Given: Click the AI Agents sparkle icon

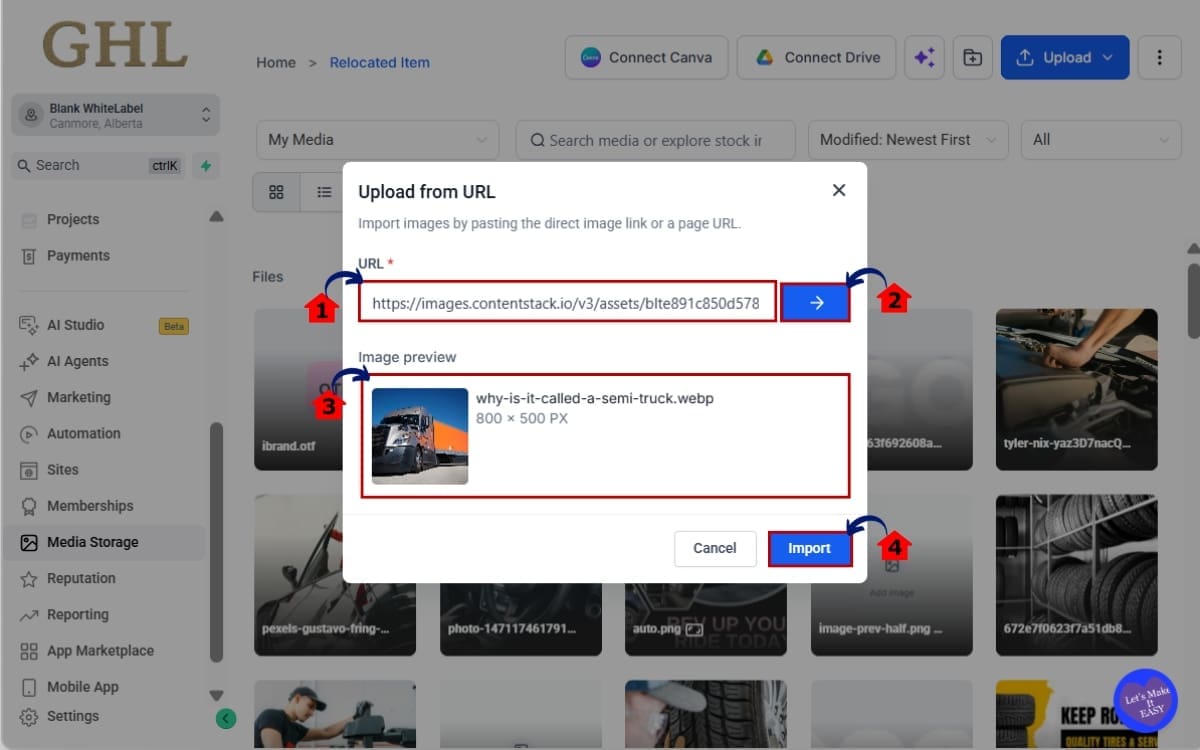Looking at the screenshot, I should pos(29,361).
